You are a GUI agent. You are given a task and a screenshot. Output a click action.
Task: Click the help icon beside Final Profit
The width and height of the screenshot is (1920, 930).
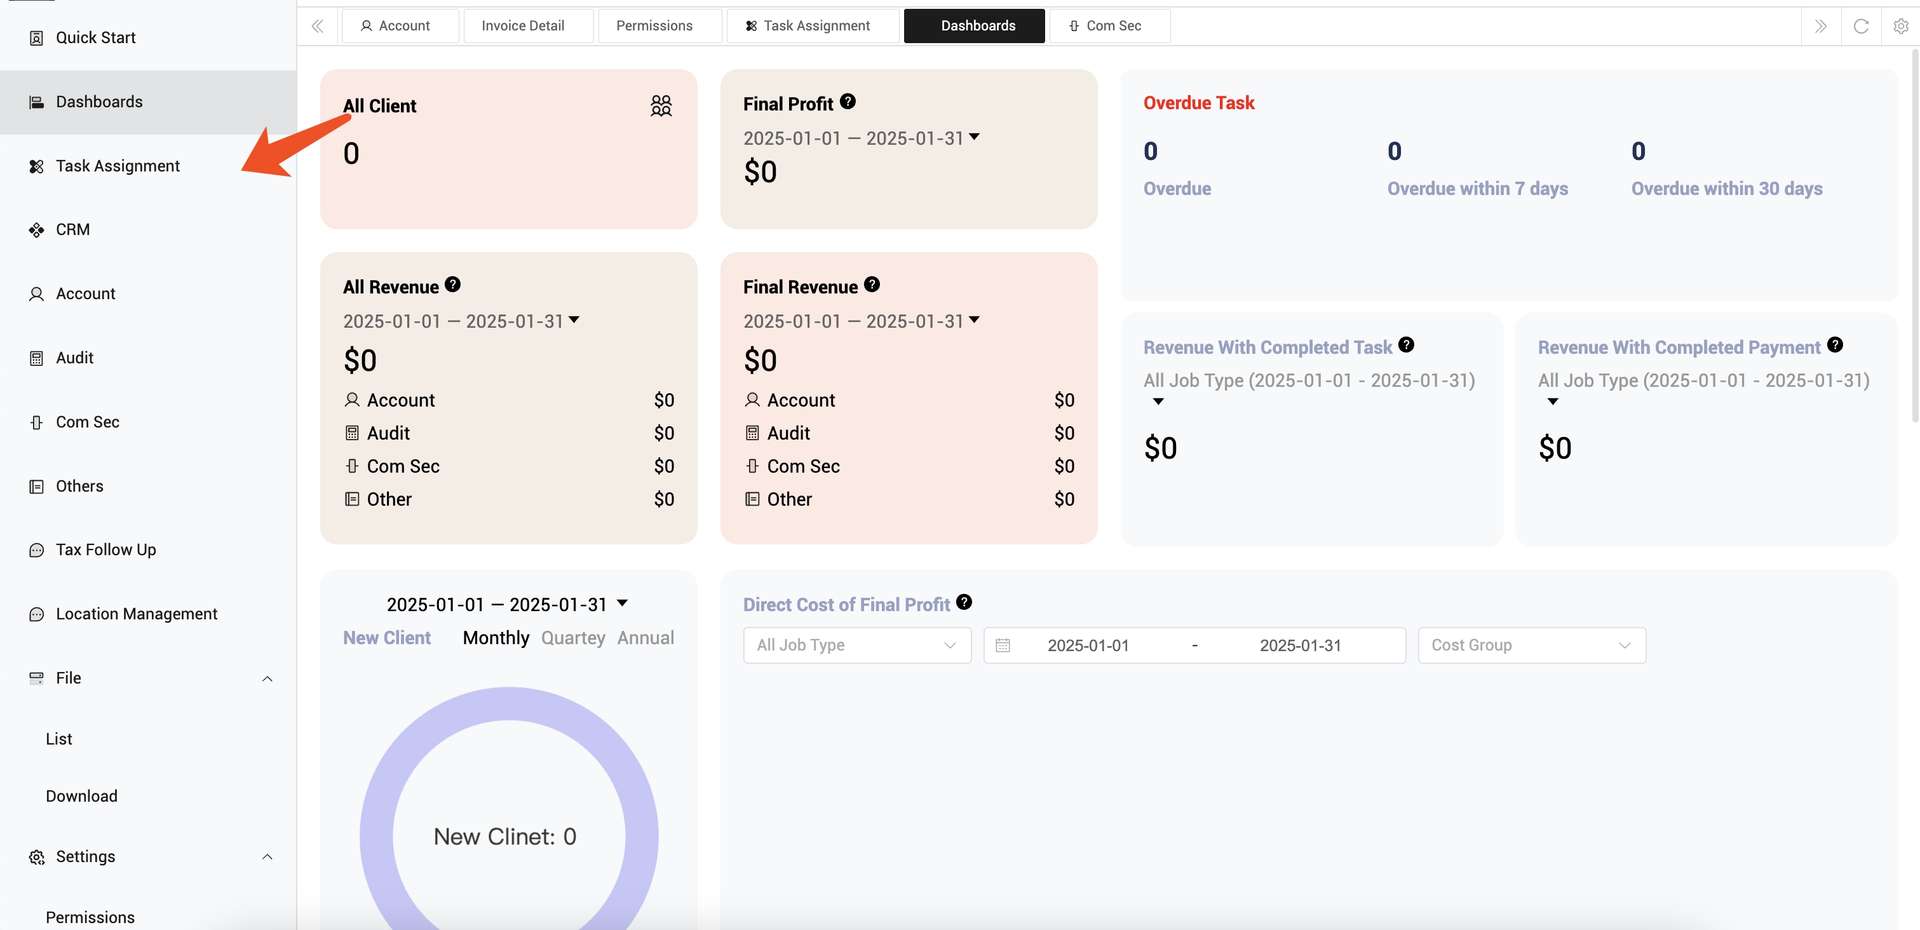(848, 102)
